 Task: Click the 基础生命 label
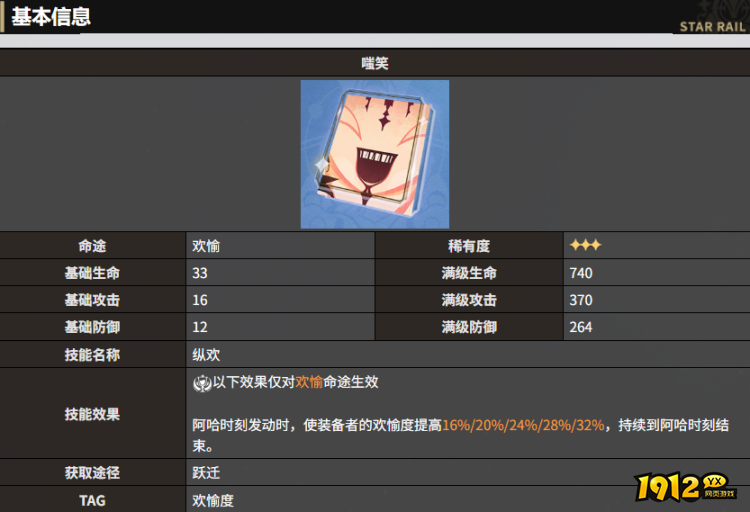point(92,273)
